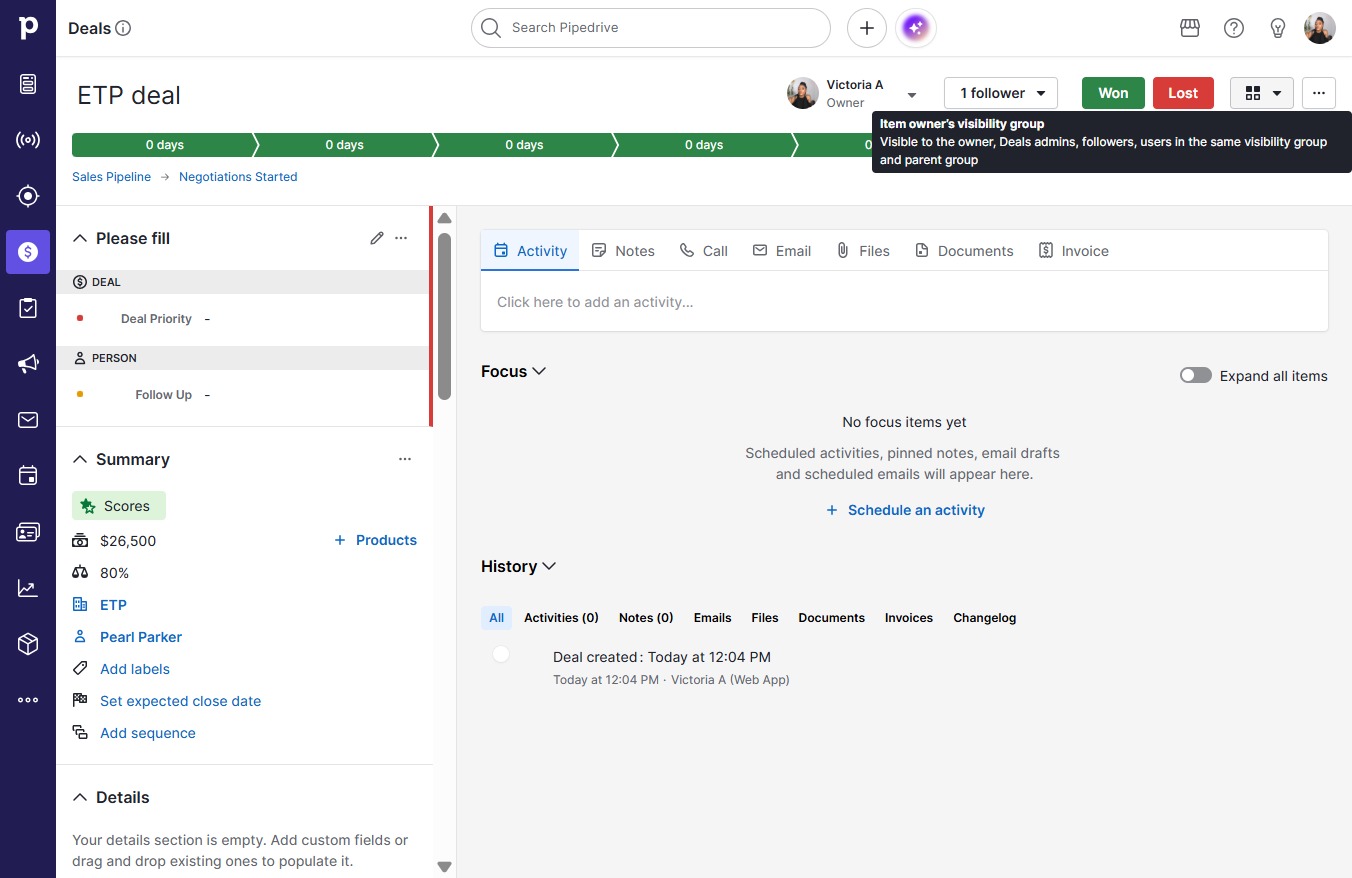Viewport: 1352px width, 878px height.
Task: Toggle the Expand all items switch
Action: (x=1196, y=376)
